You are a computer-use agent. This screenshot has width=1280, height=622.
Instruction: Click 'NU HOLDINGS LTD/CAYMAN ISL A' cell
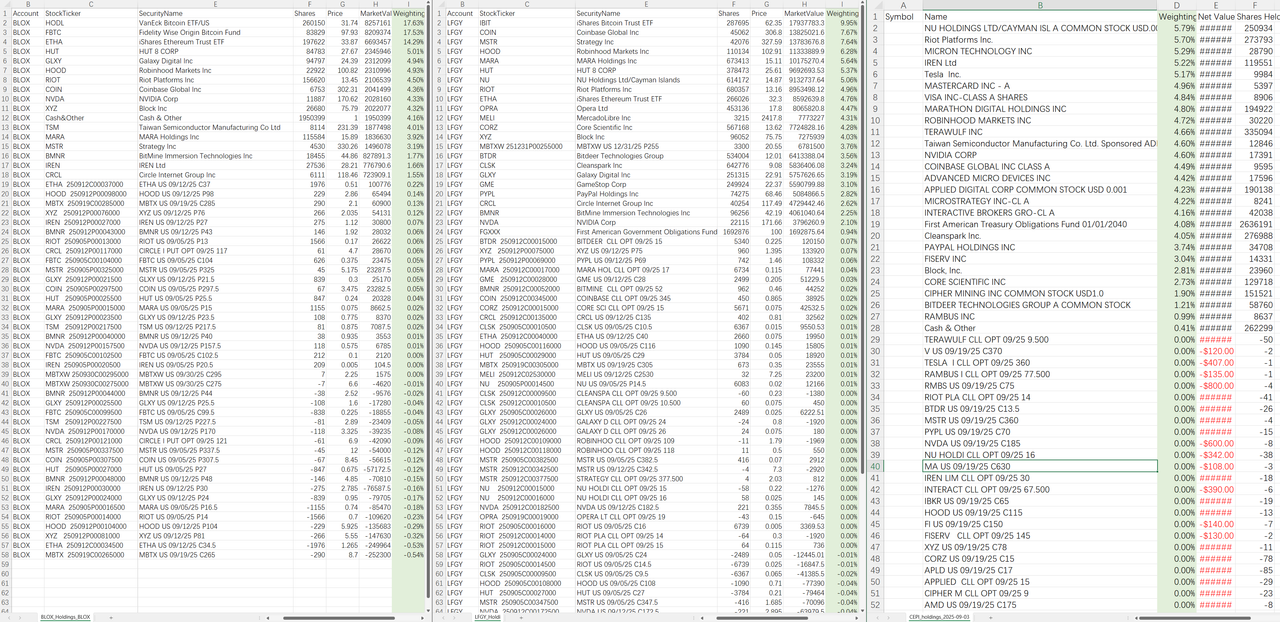(x=1040, y=28)
